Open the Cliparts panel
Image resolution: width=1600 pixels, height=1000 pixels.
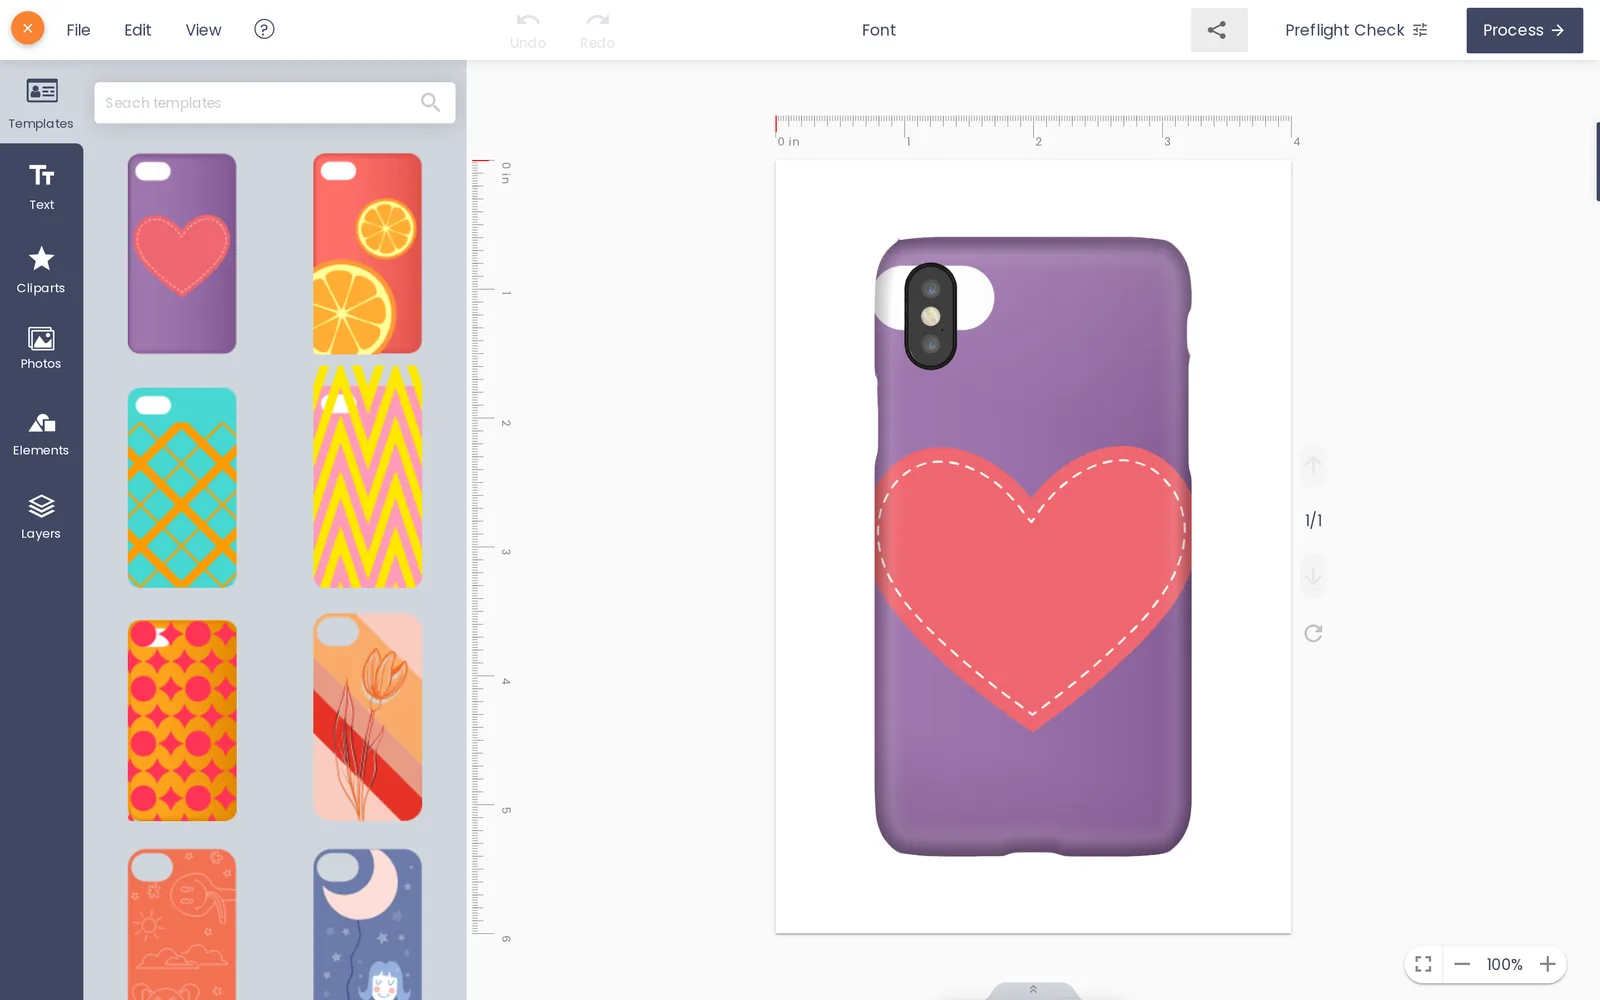(x=41, y=270)
